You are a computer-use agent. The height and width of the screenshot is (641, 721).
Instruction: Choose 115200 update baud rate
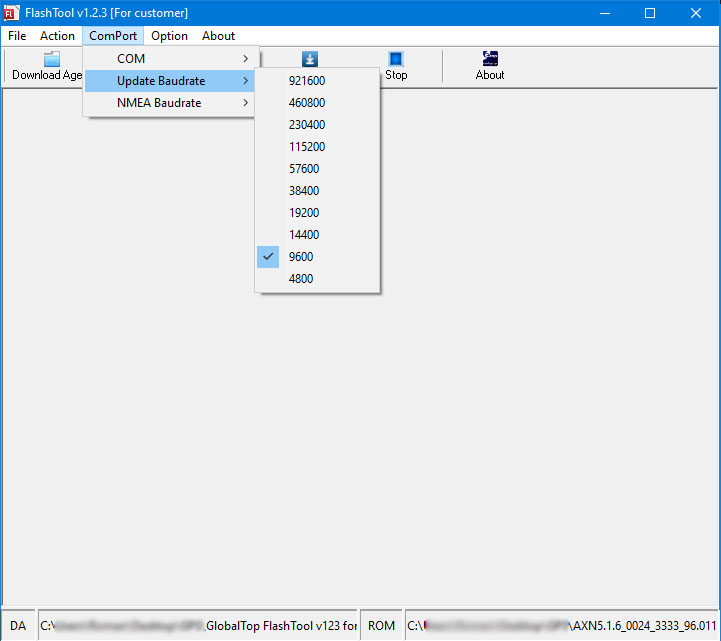(x=307, y=147)
